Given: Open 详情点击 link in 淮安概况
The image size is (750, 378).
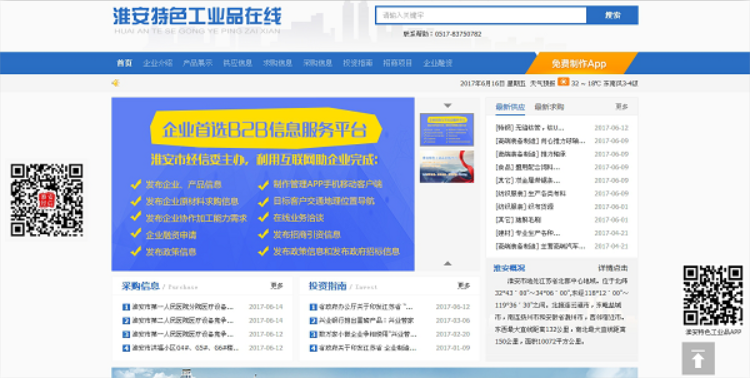Looking at the screenshot, I should (613, 268).
